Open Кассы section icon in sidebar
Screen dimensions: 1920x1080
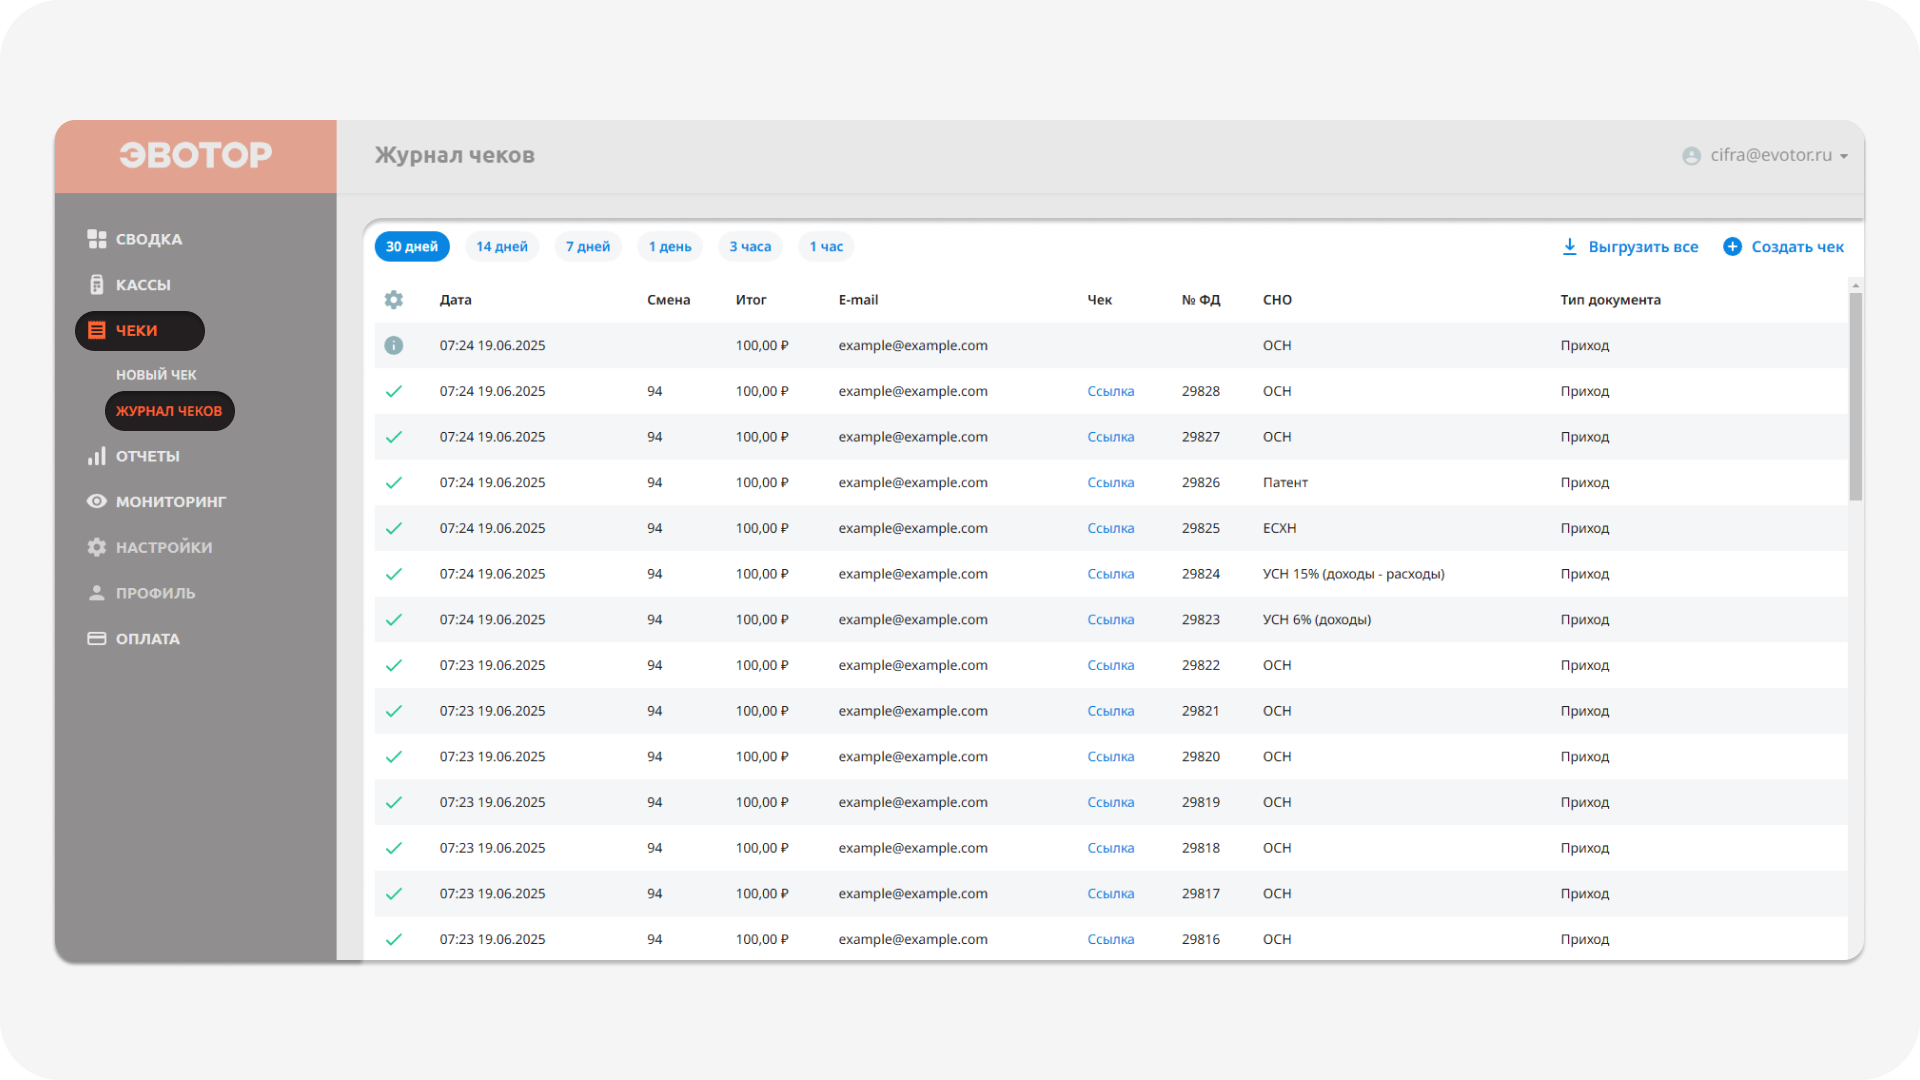pyautogui.click(x=97, y=285)
